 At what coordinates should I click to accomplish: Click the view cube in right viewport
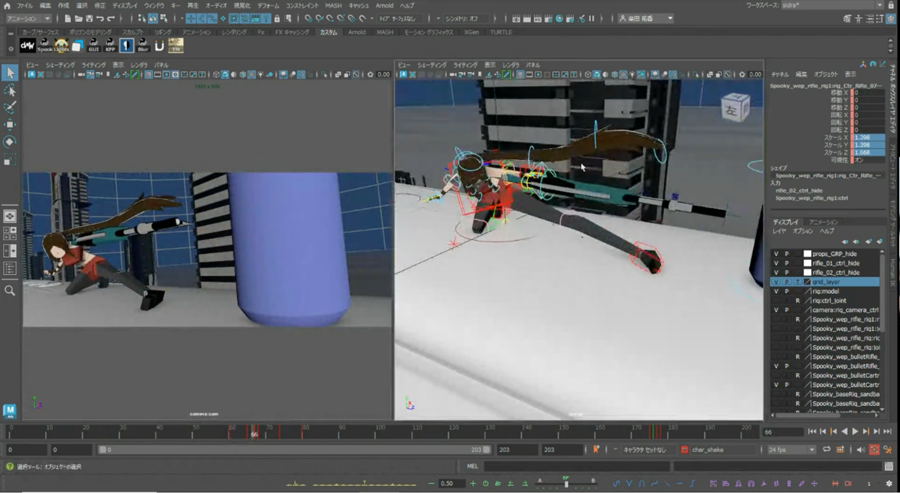[732, 106]
